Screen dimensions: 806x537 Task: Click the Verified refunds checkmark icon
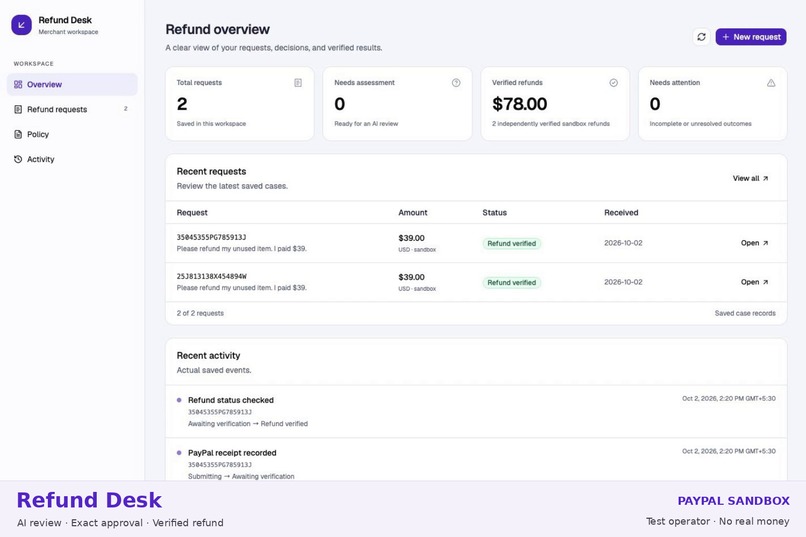pos(613,83)
